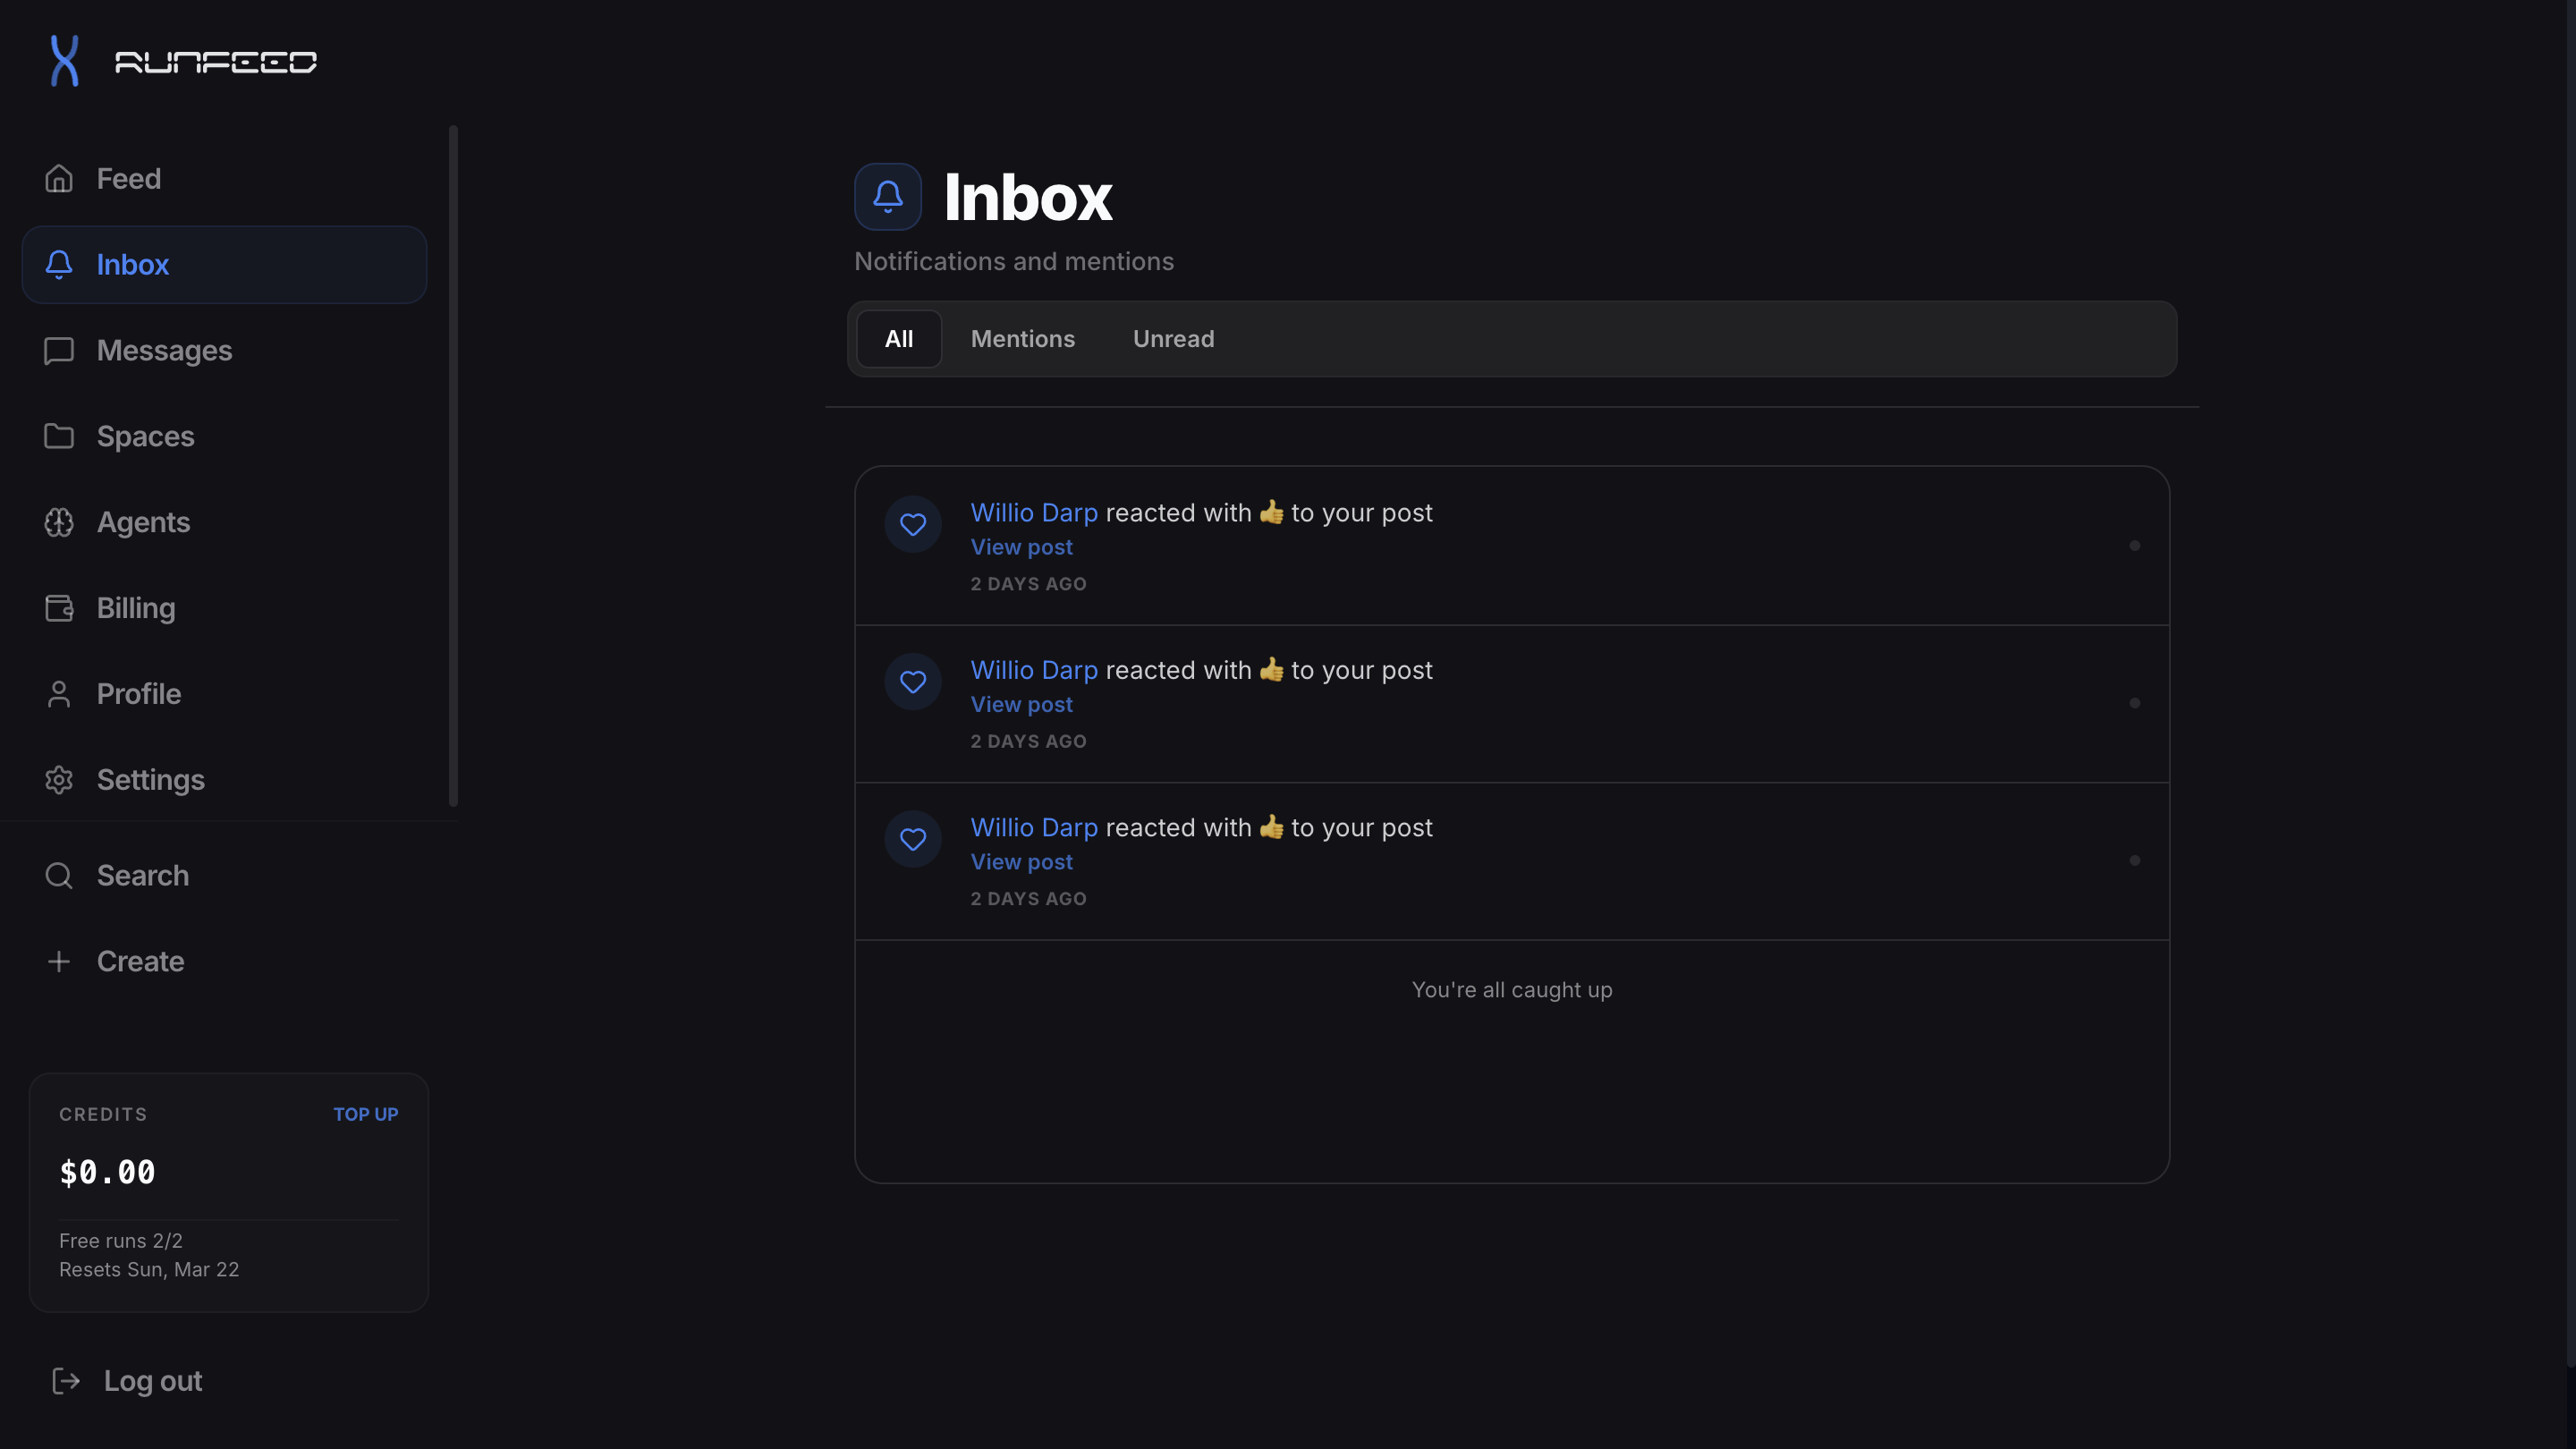The image size is (2576, 1449).
Task: Open the Search magnifier icon
Action: (58, 875)
